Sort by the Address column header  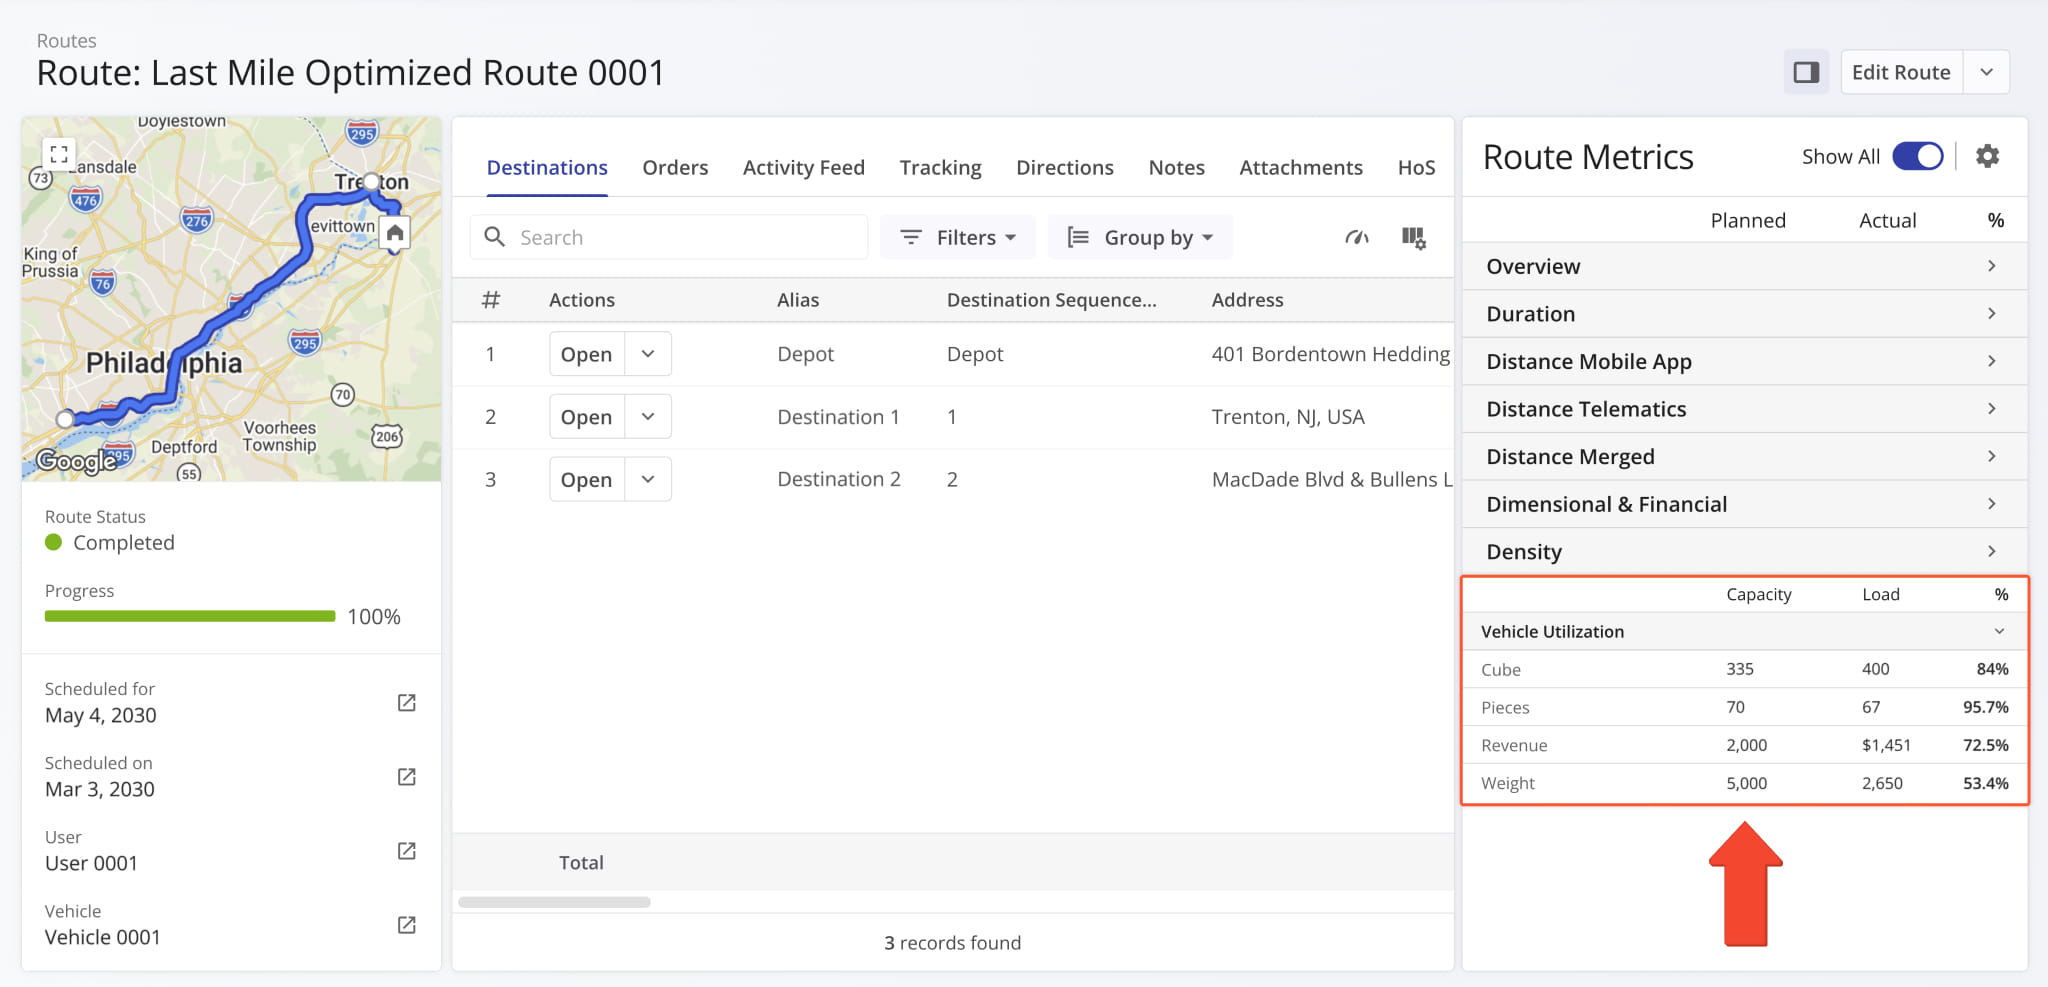1247,300
